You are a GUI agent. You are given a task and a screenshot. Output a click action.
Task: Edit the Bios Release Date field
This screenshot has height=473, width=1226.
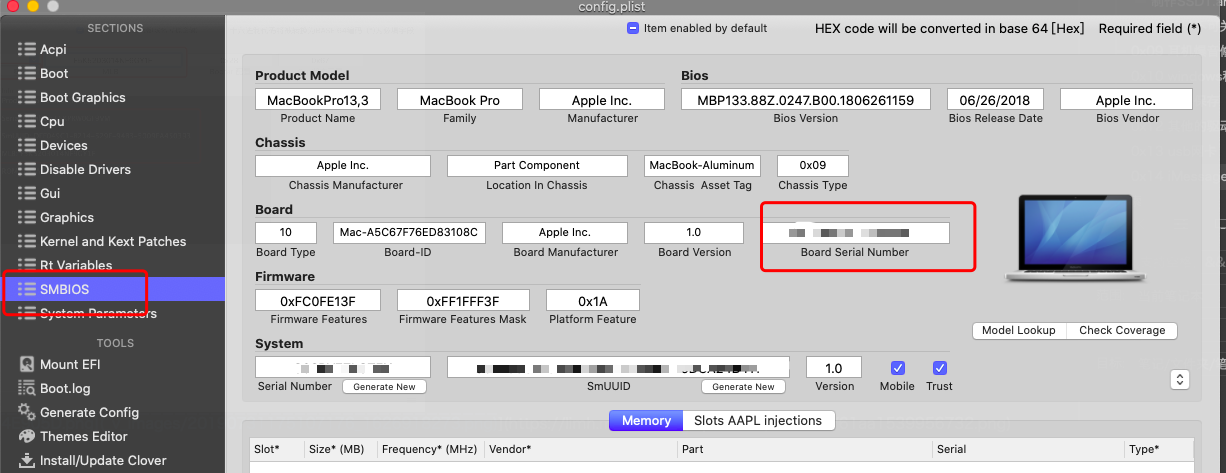(995, 100)
